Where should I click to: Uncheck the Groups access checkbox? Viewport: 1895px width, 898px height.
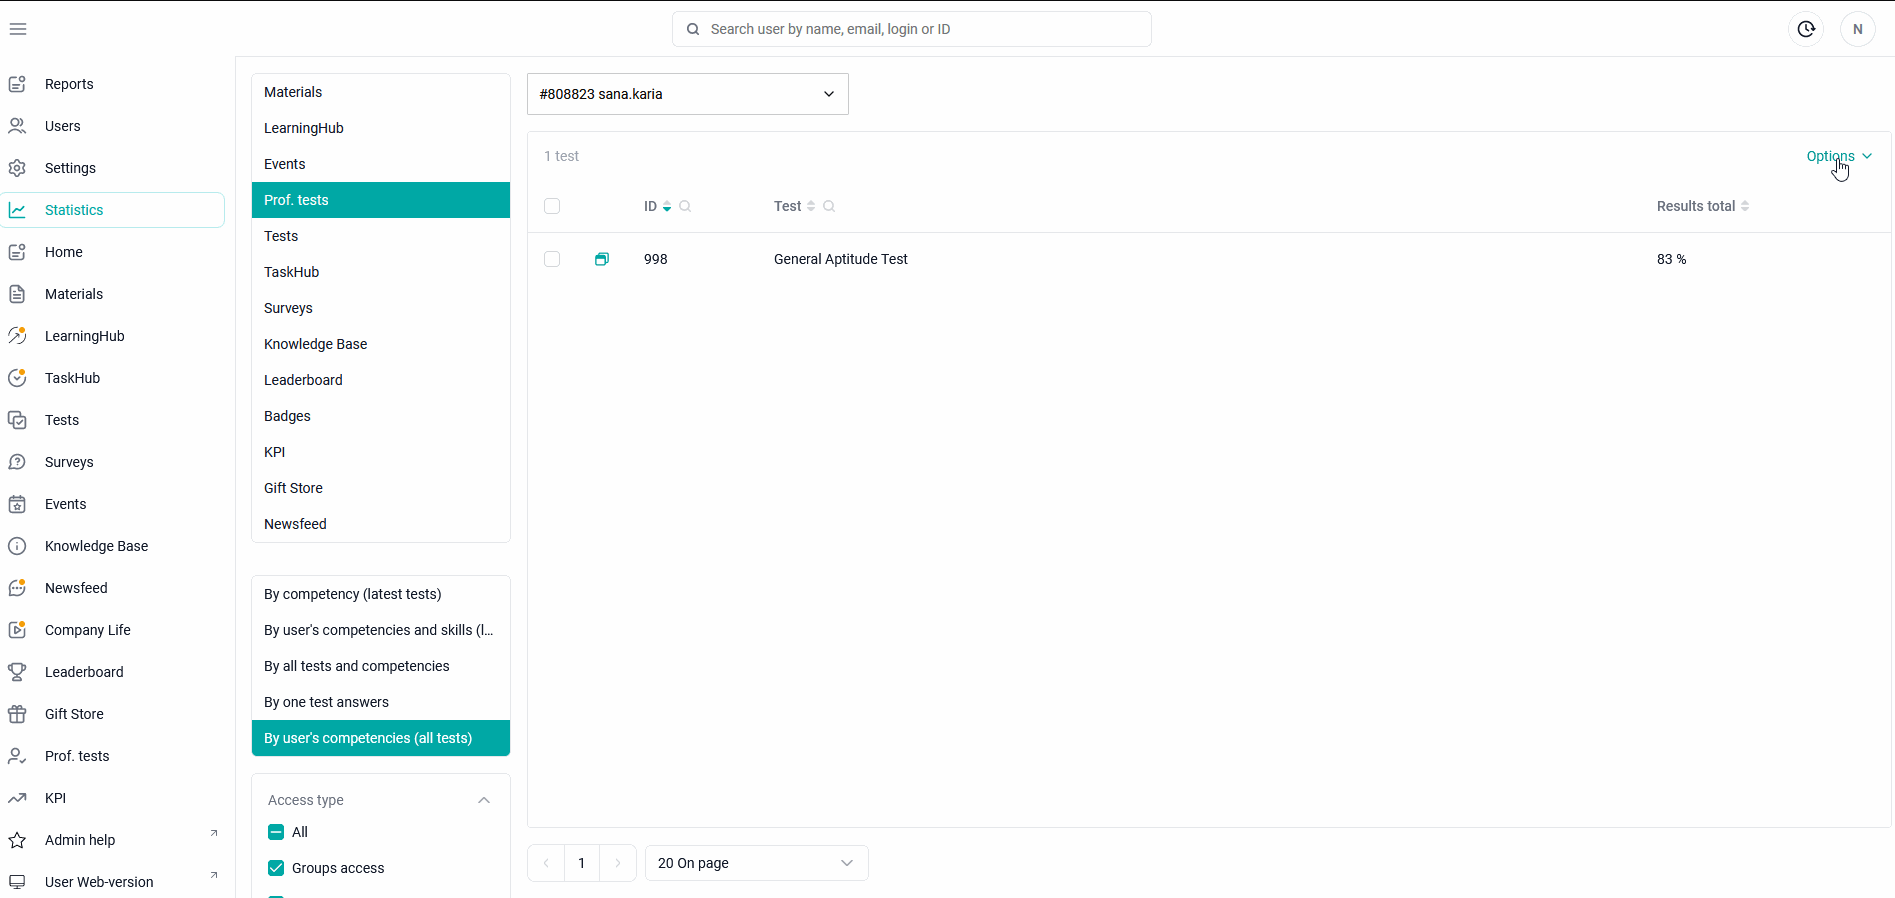click(276, 868)
